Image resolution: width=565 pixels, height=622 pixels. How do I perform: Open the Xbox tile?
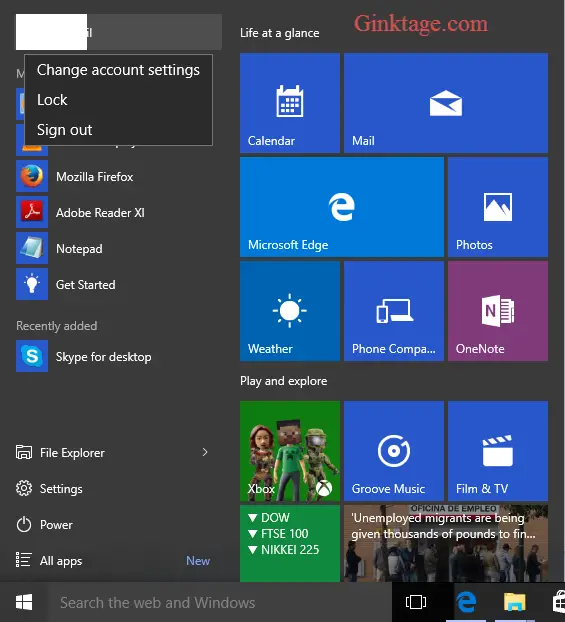coord(290,451)
